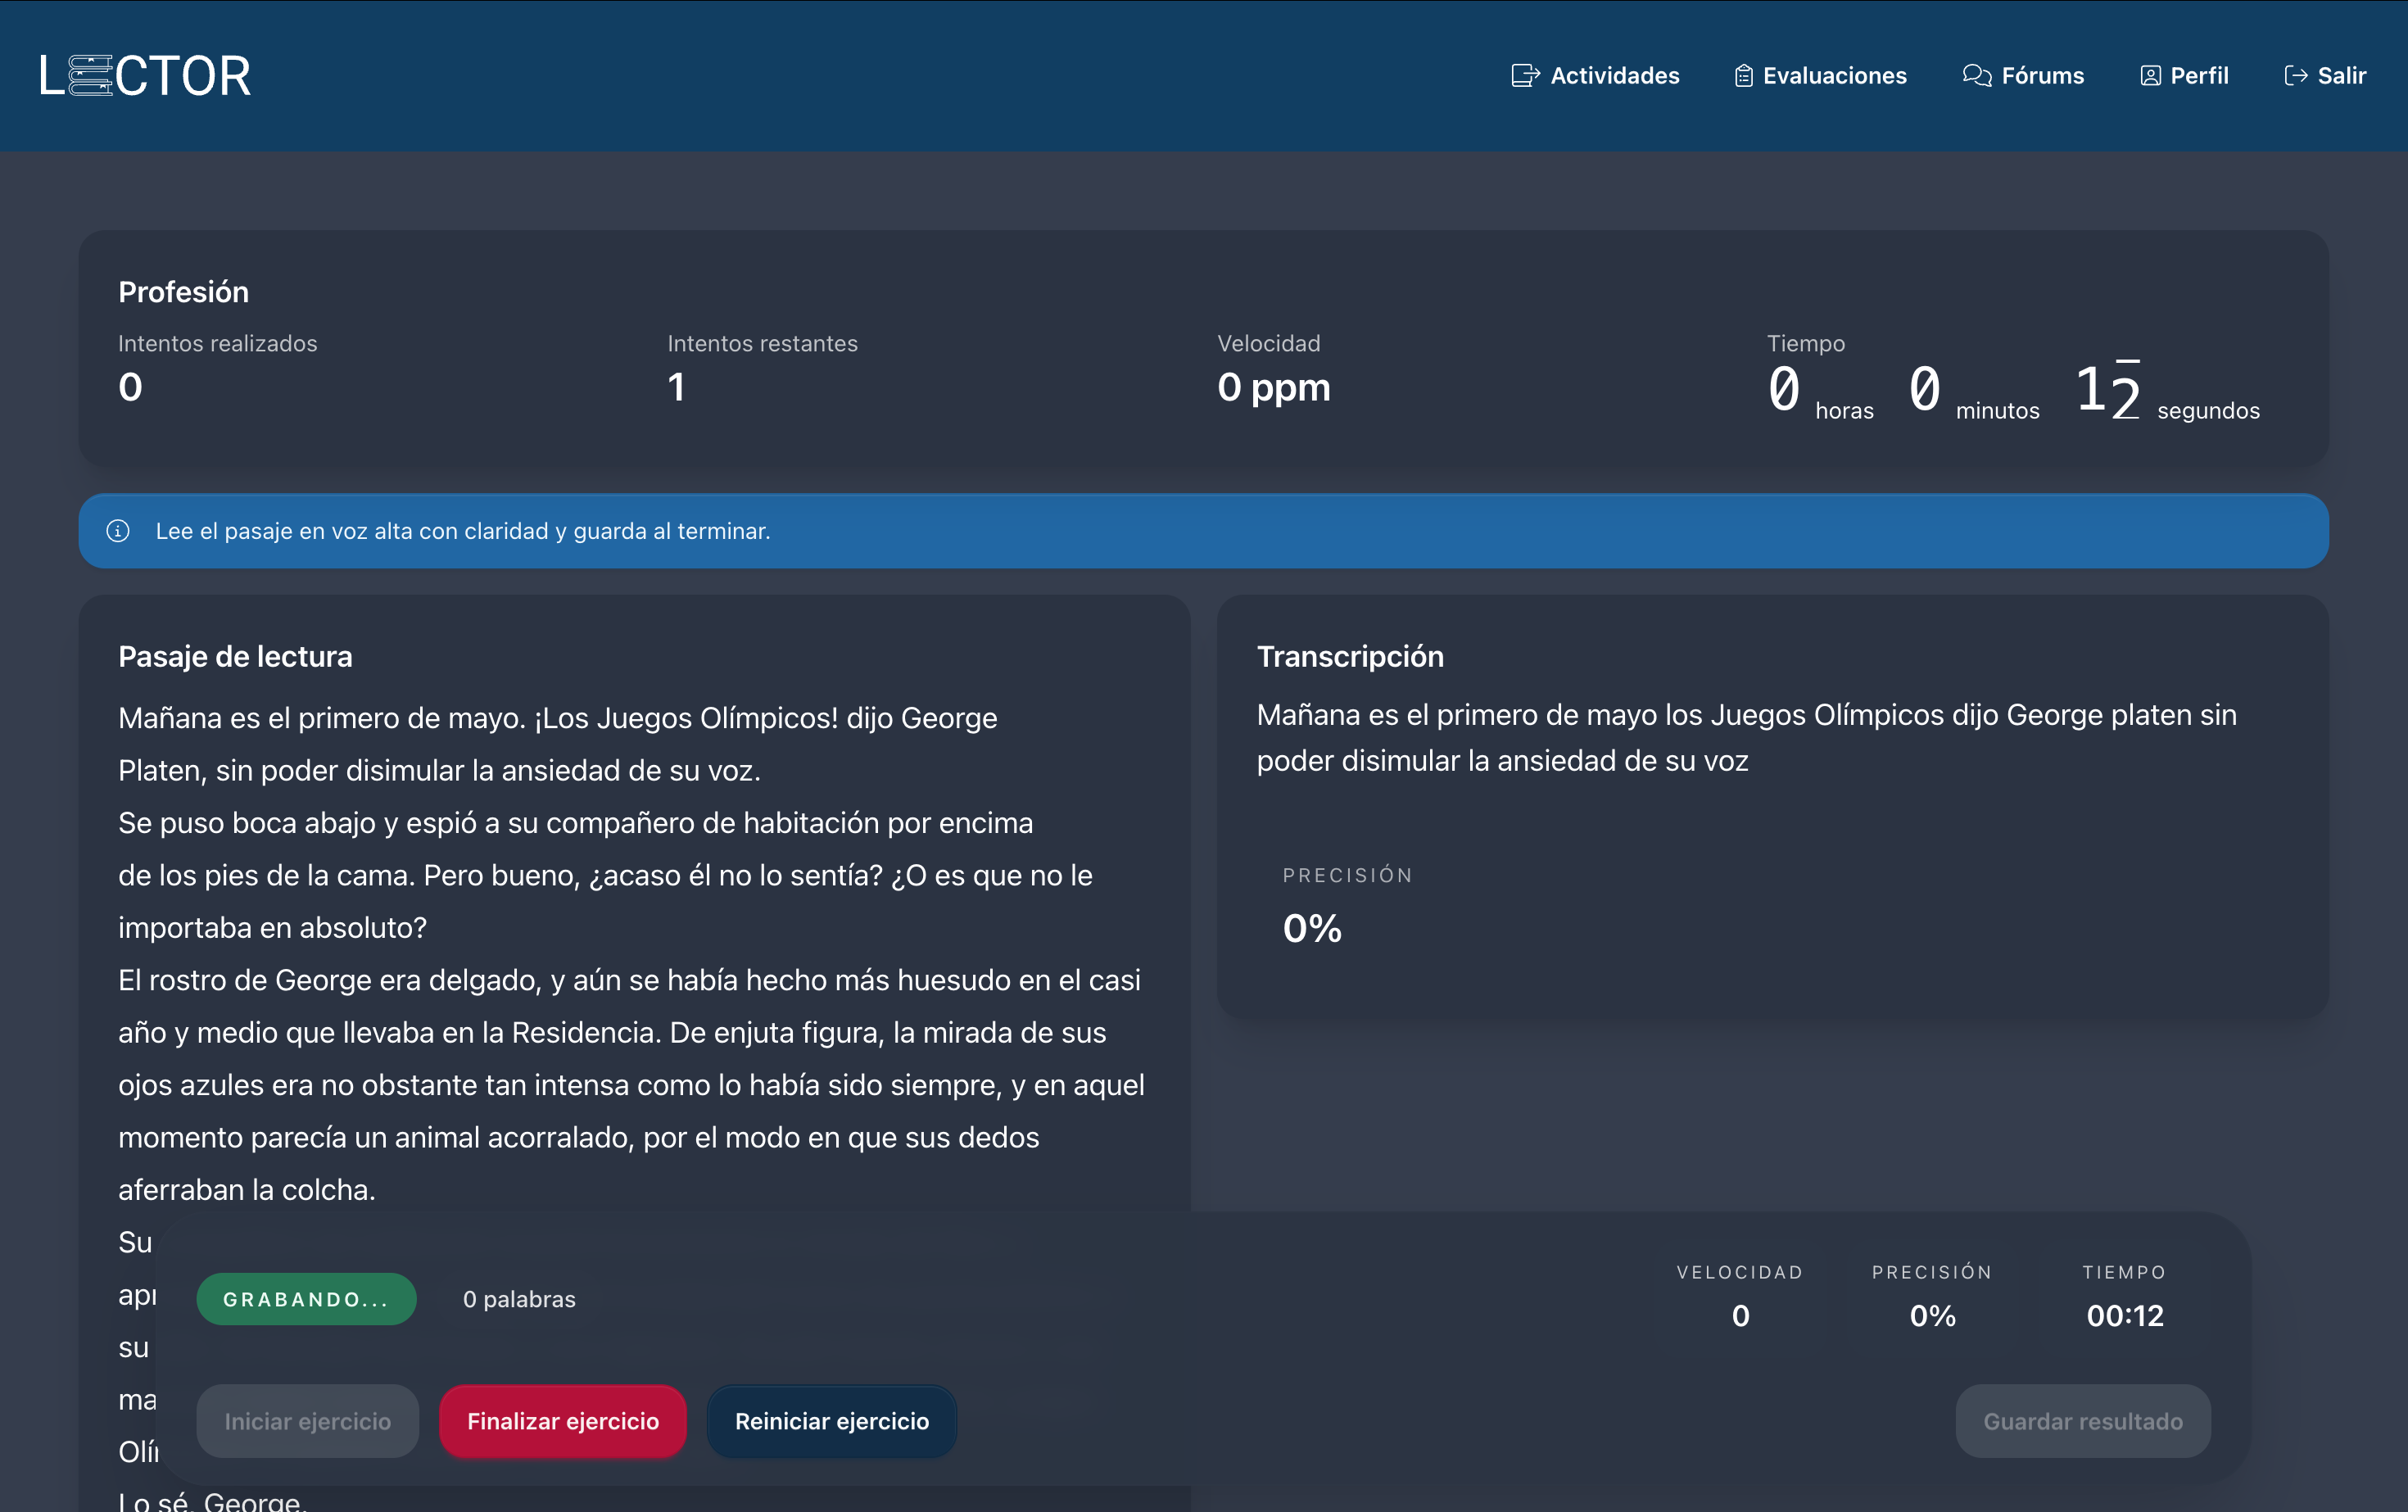Click the '12' segundos timer value
Viewport: 2408px width, 1512px height.
(x=2108, y=390)
